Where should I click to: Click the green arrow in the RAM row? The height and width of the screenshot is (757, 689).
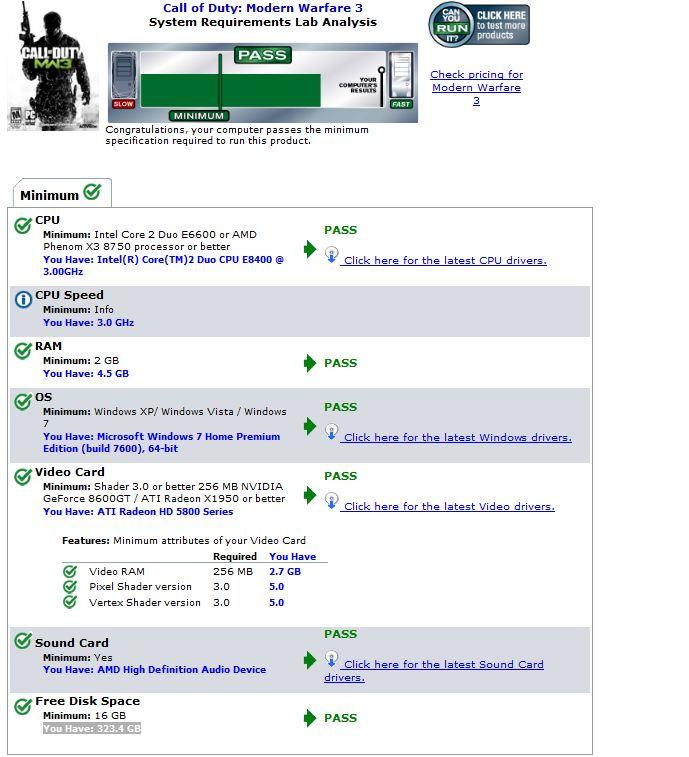(309, 363)
